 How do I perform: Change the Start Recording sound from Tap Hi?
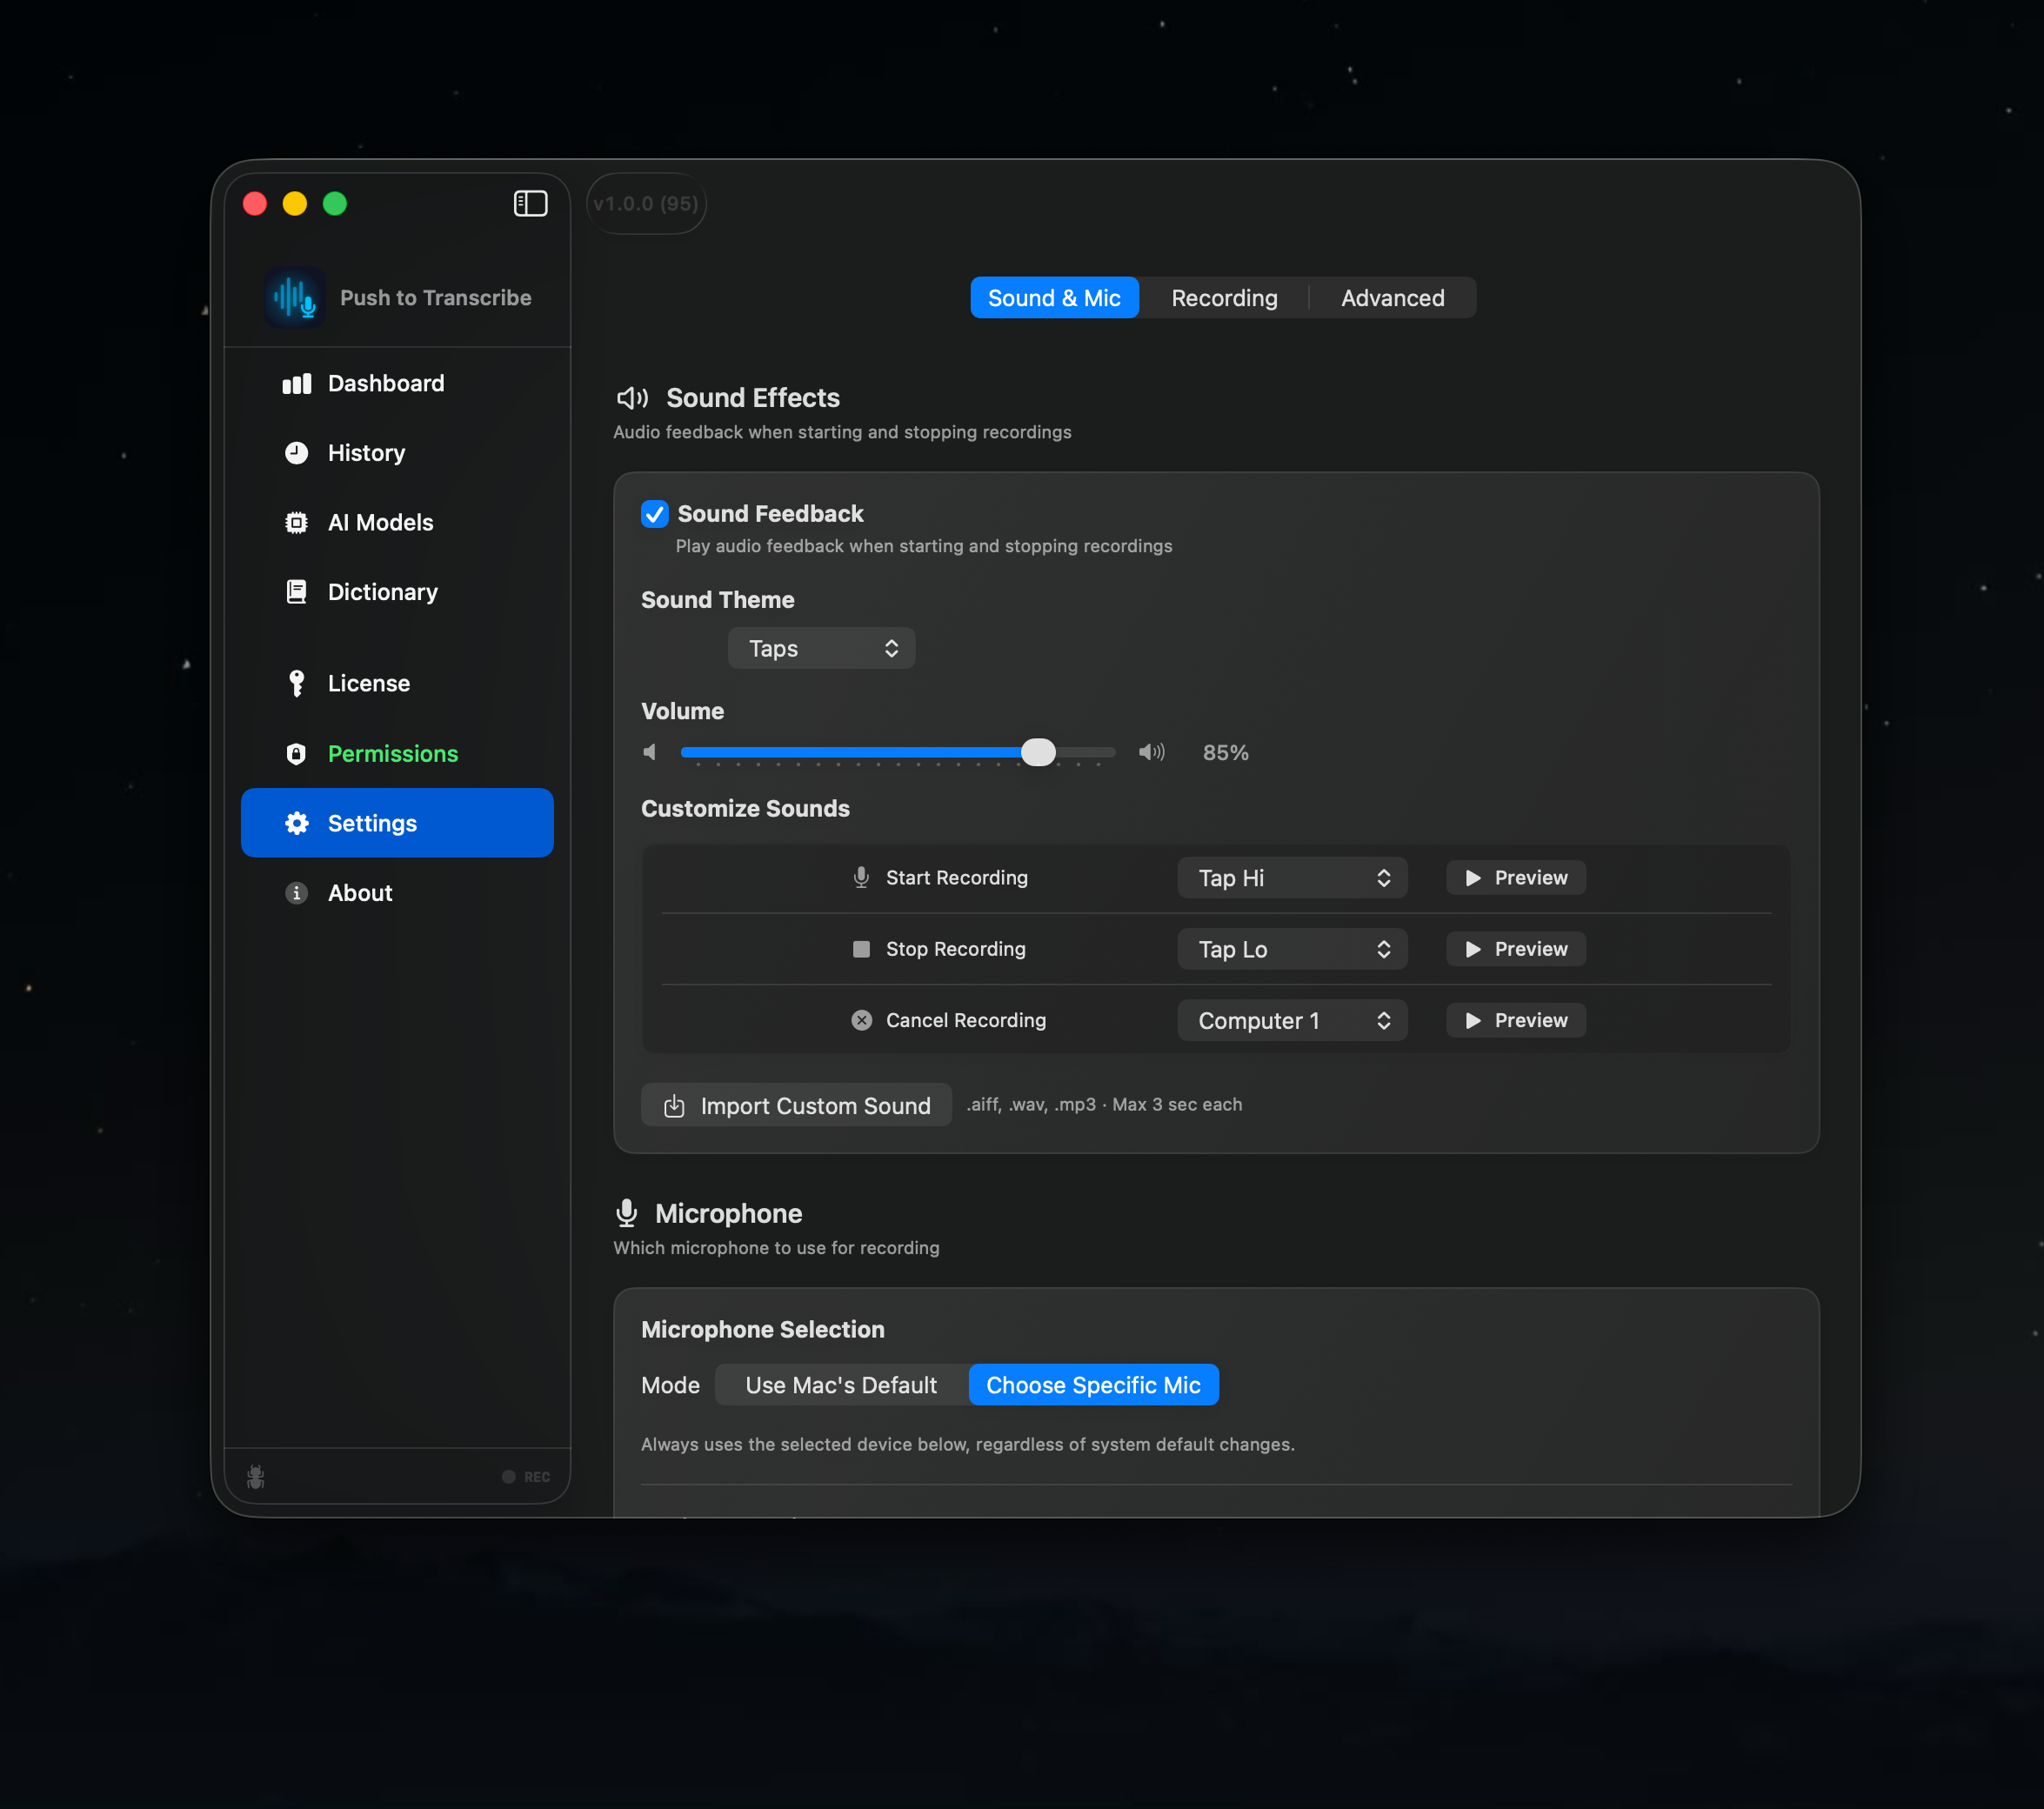[x=1291, y=877]
